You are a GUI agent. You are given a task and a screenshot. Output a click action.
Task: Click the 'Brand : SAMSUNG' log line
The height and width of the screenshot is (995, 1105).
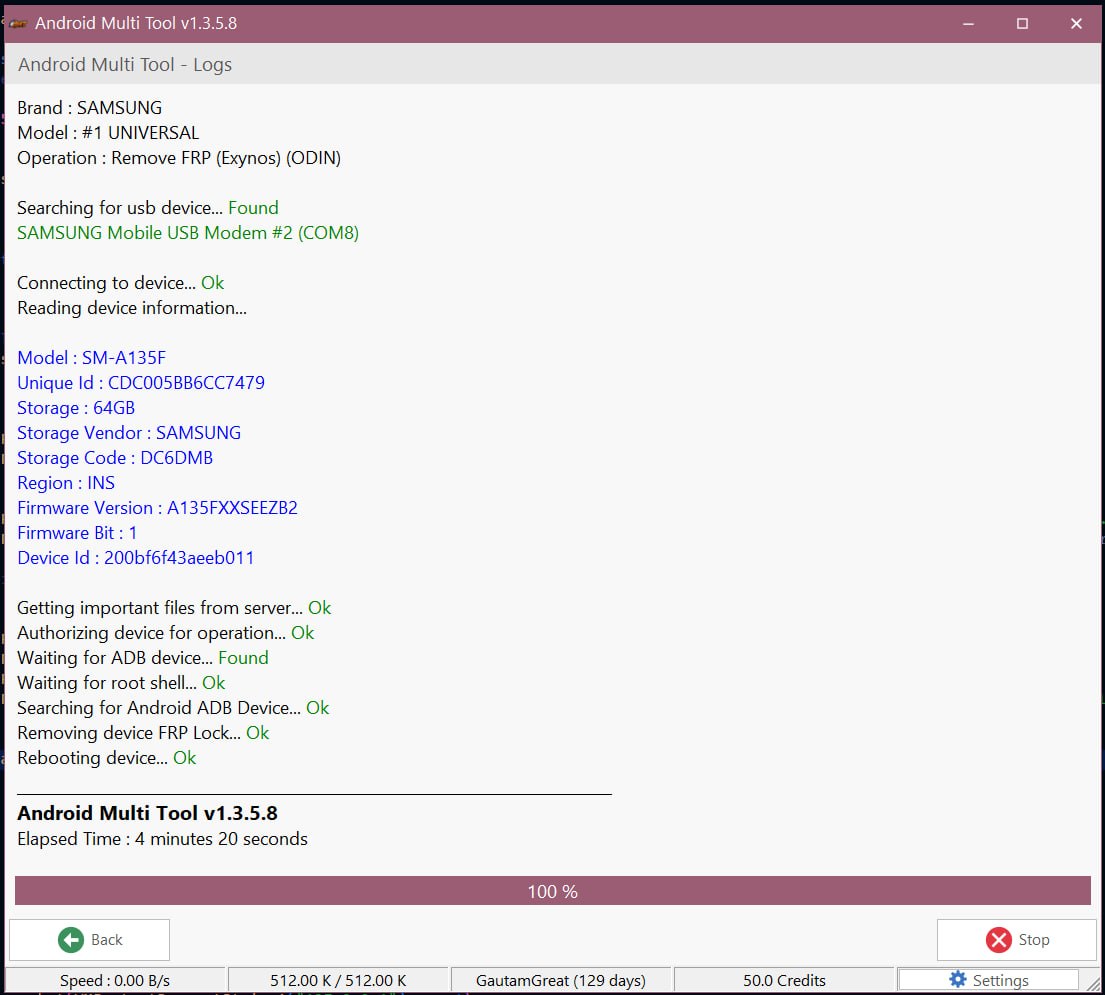click(x=89, y=108)
